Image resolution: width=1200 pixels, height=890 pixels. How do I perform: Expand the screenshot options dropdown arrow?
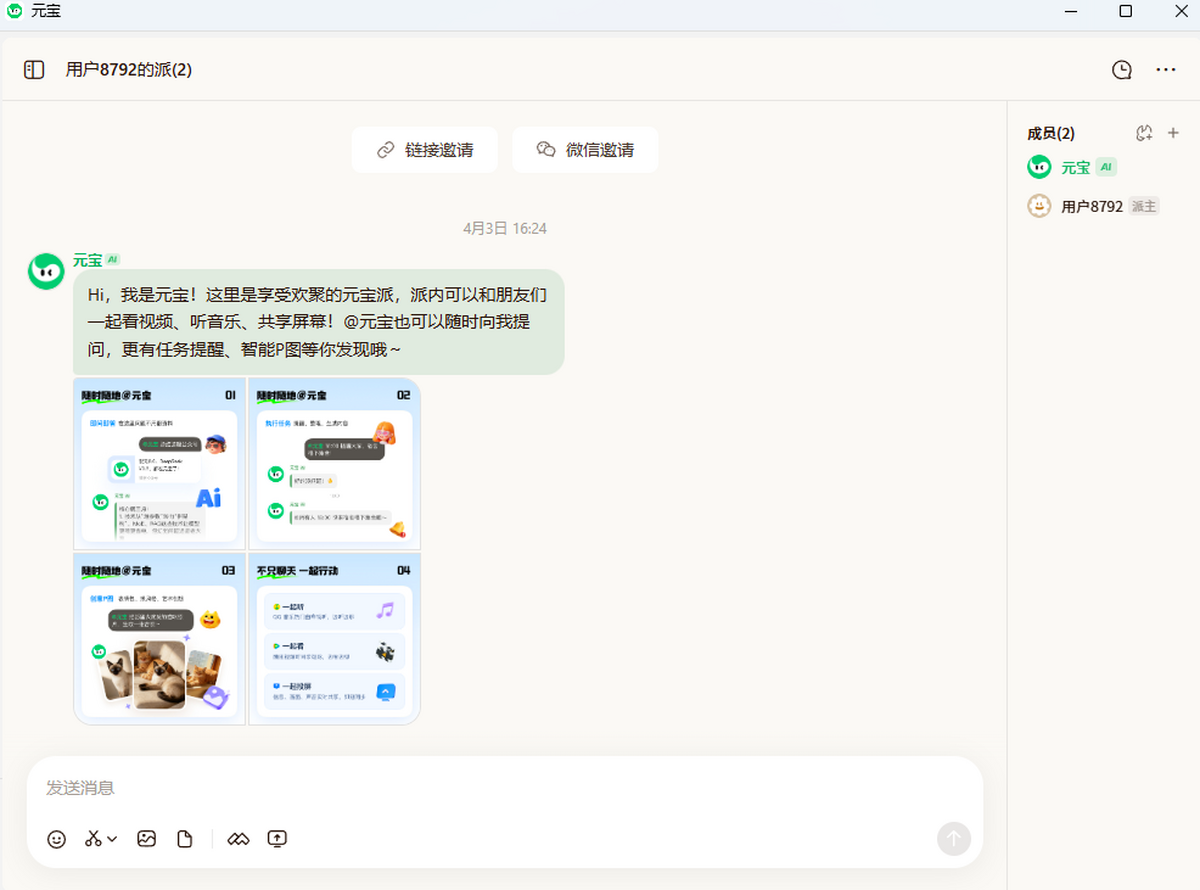pos(112,839)
